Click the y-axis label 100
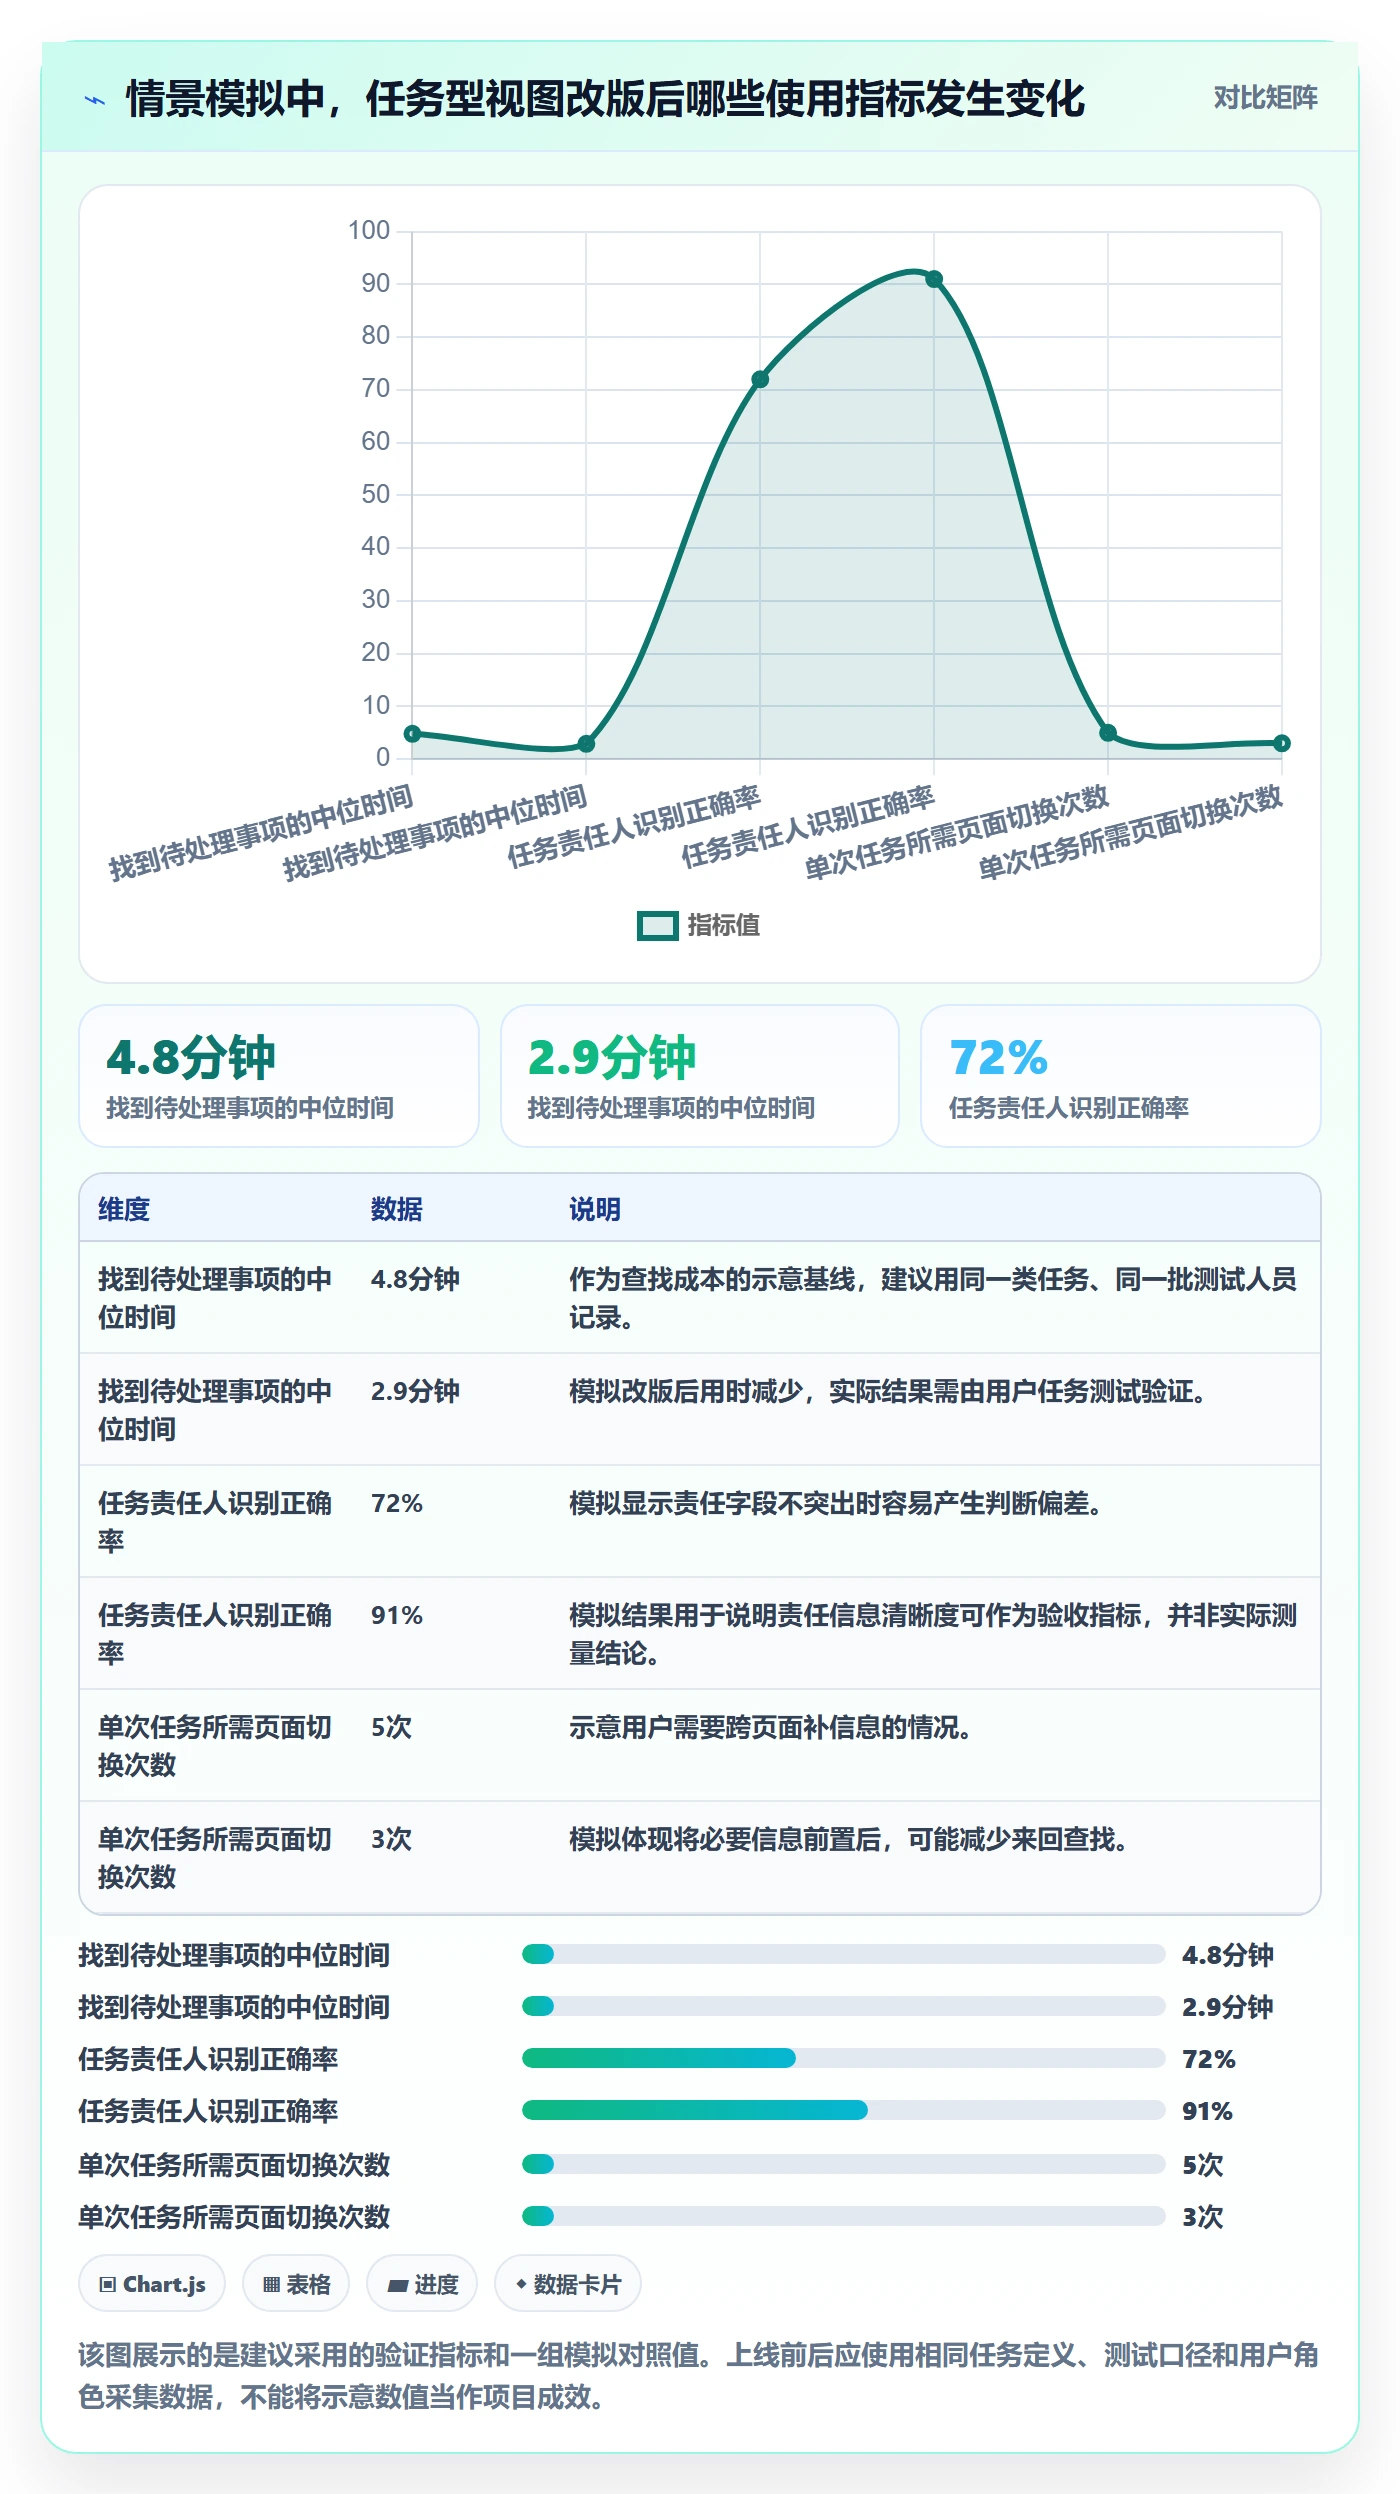 (x=369, y=230)
